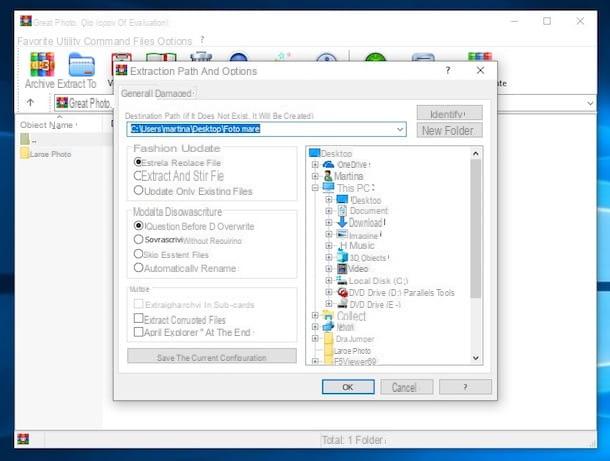
Task: Enable April Explorer At The End checkbox
Action: pos(138,332)
